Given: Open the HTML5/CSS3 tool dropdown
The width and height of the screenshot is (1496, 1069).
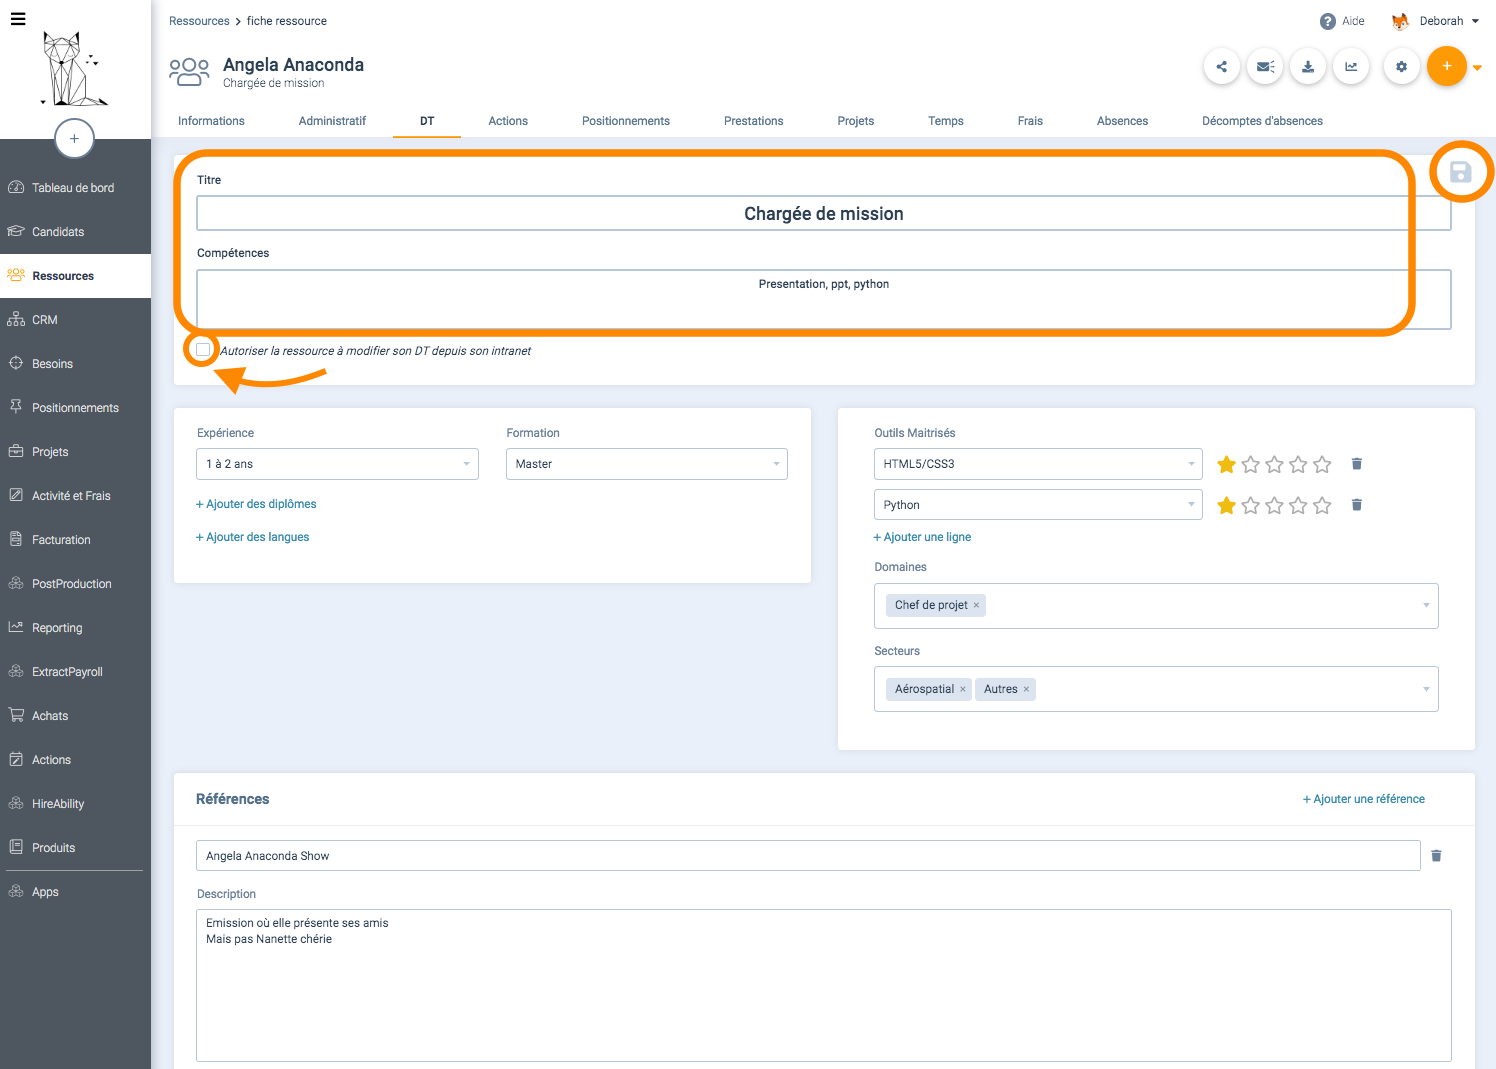Looking at the screenshot, I should (1038, 464).
